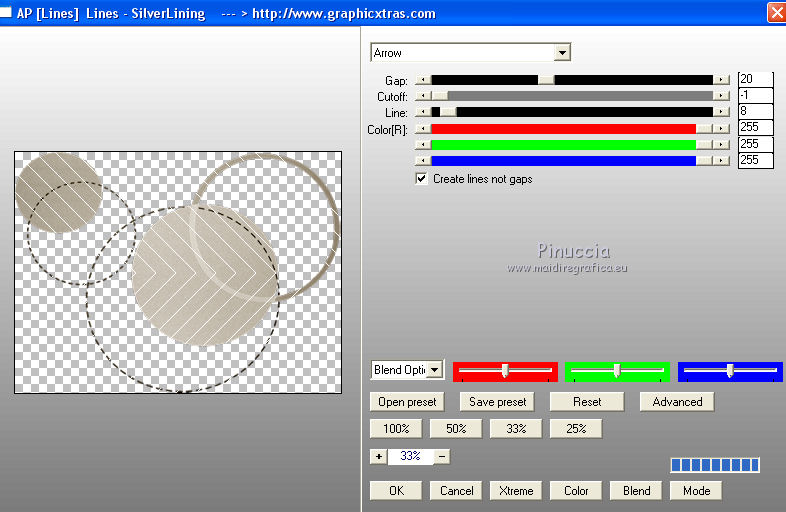Click the Color[R] red slider left arrow
Viewport: 786px width, 512px height.
tap(424, 129)
